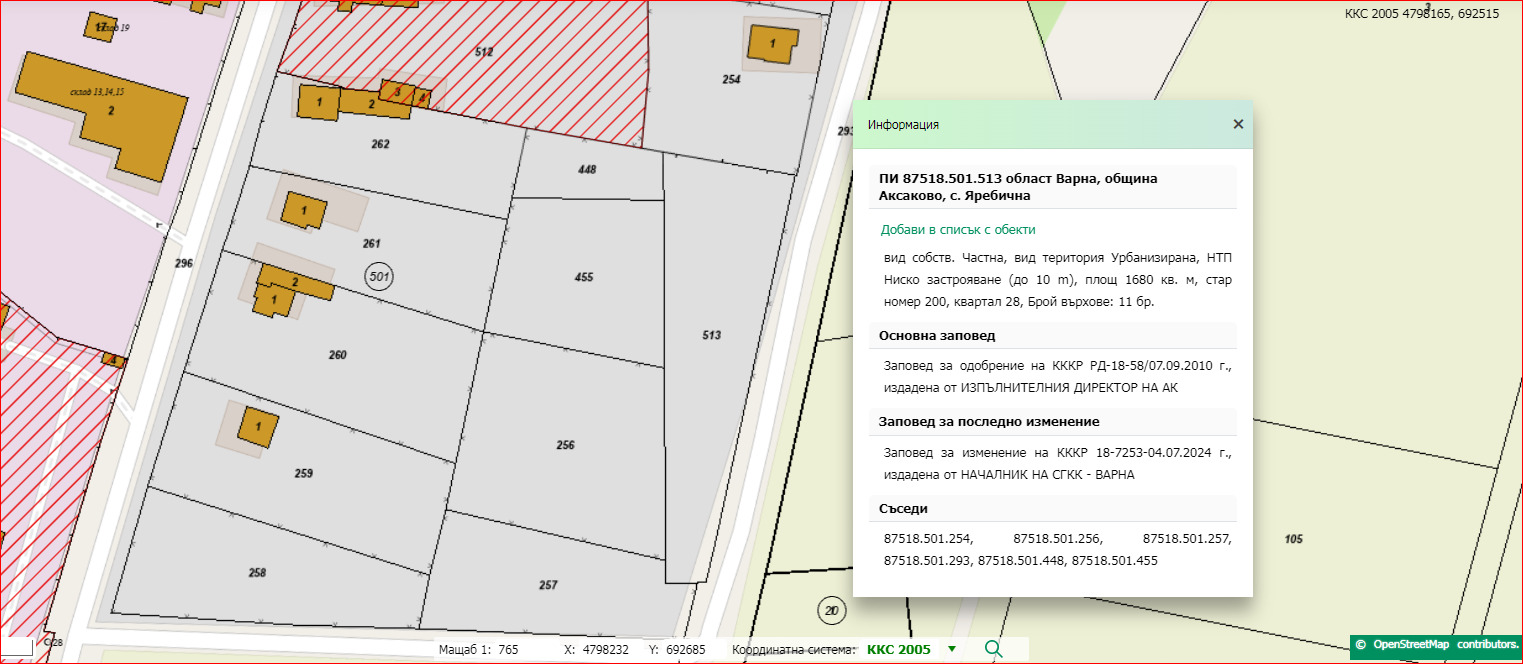Click parcel 260 label on the map

[x=338, y=355]
